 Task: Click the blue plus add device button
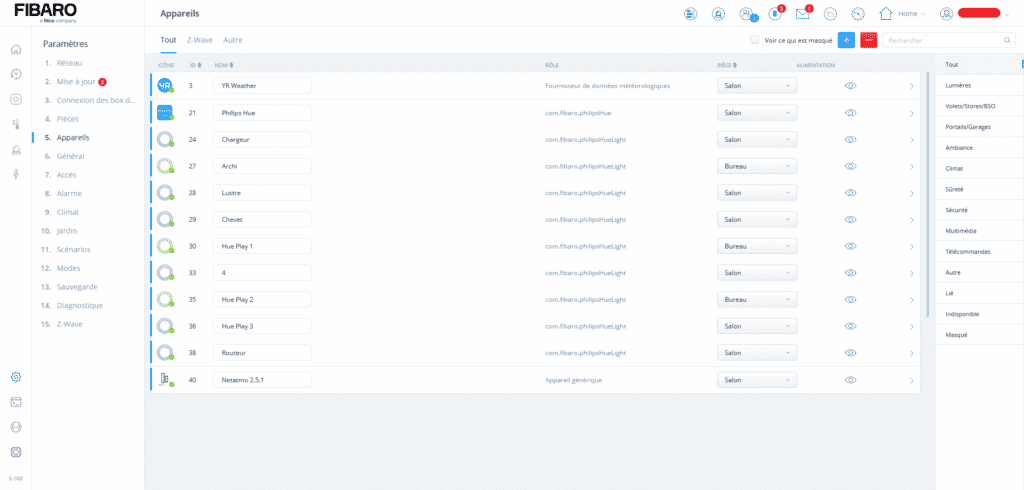(846, 40)
